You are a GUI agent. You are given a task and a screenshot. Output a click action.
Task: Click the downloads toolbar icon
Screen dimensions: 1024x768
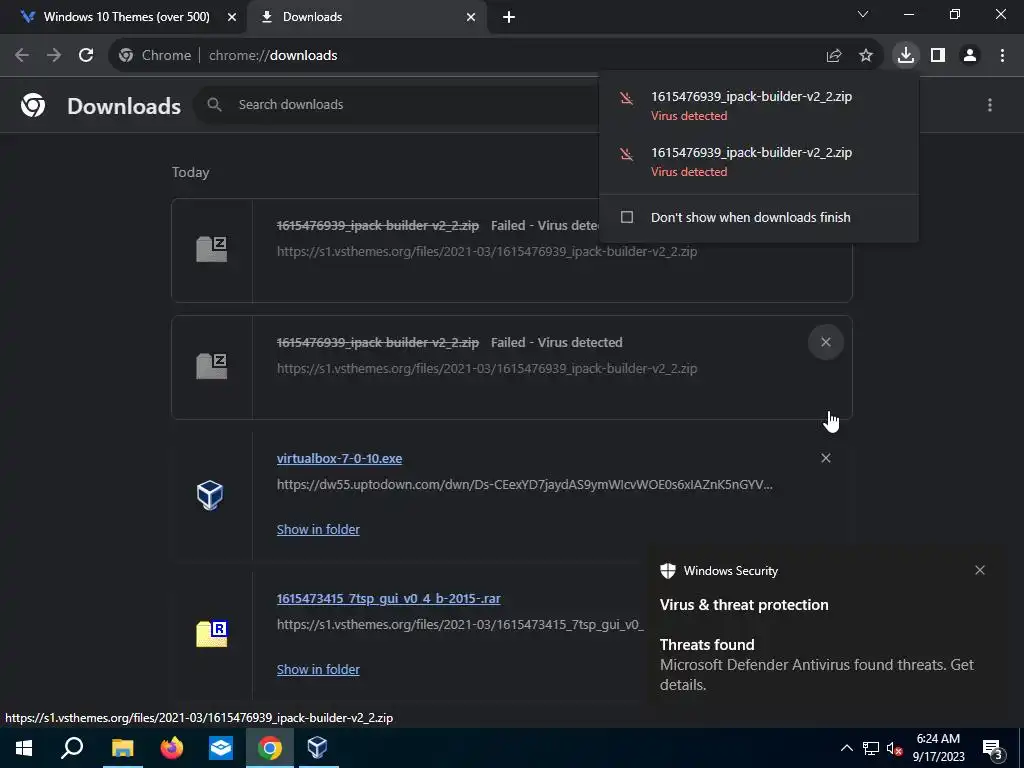906,55
